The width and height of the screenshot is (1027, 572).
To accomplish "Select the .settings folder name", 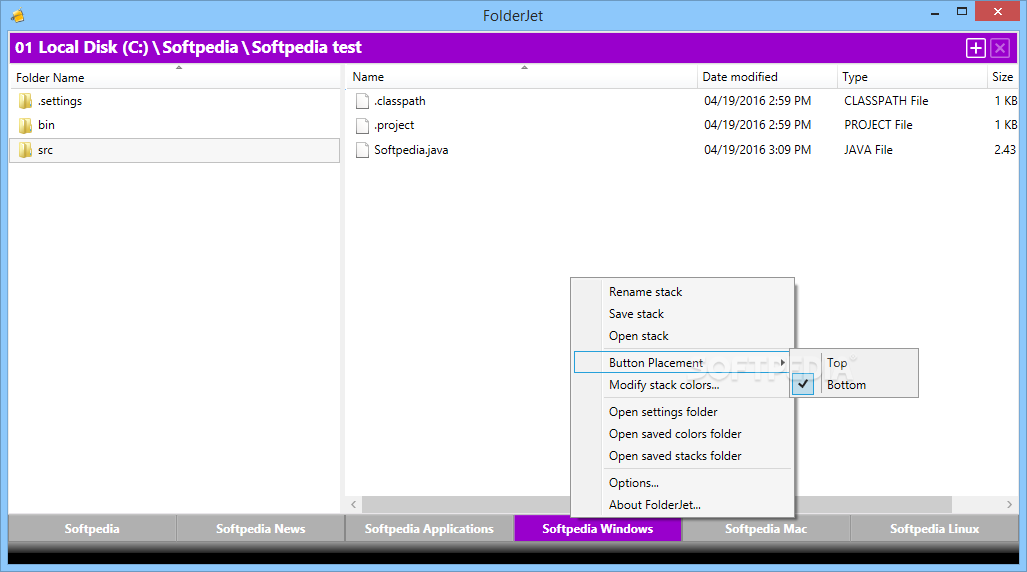I will (60, 101).
